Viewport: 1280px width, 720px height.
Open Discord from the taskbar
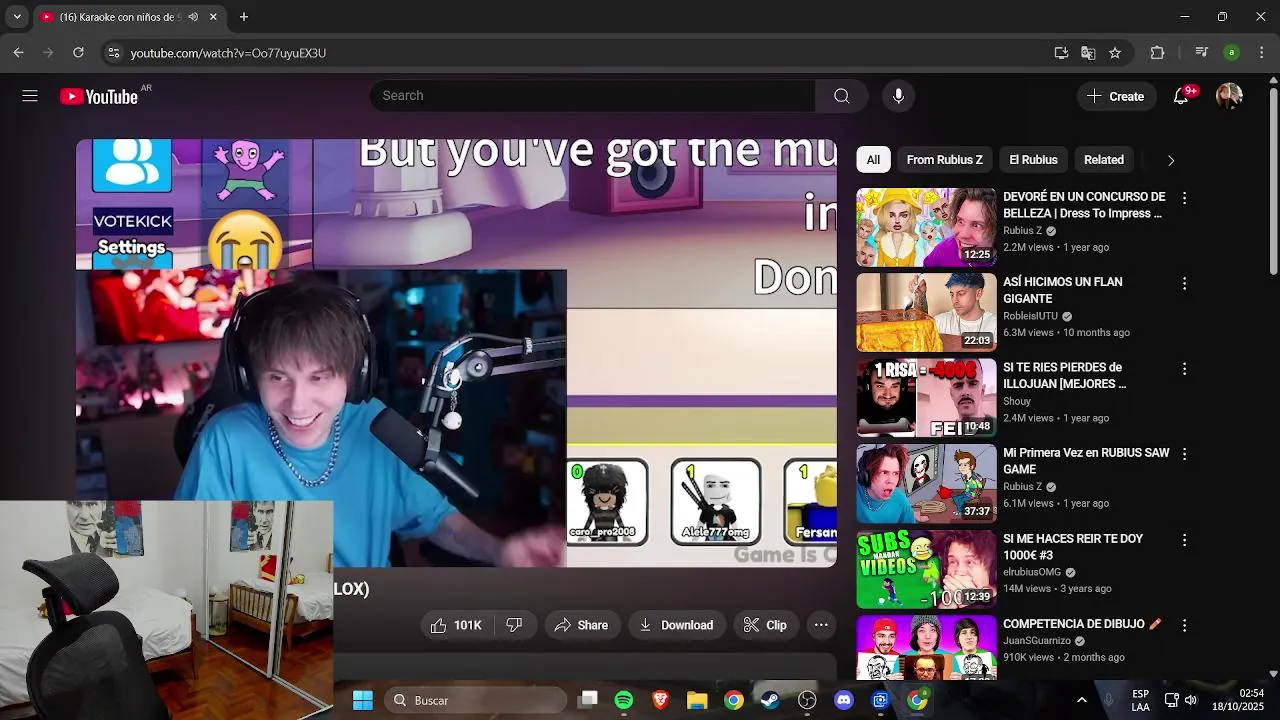click(844, 700)
